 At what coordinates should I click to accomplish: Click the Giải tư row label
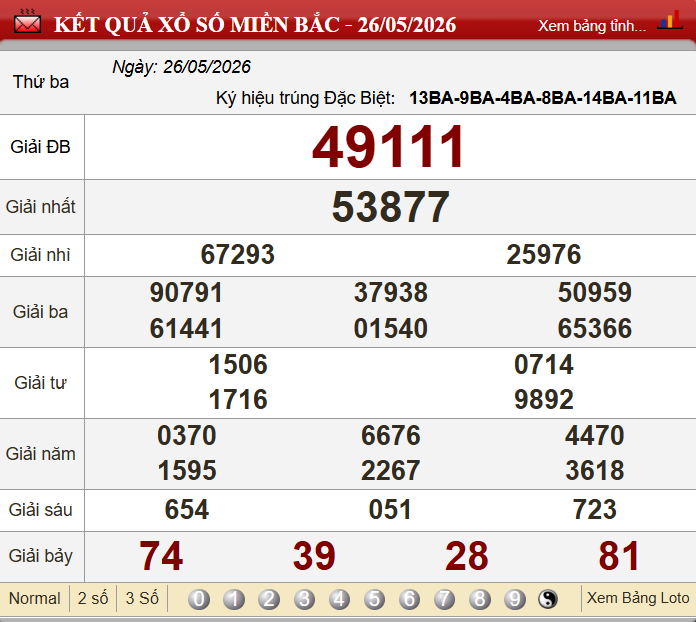coord(40,383)
